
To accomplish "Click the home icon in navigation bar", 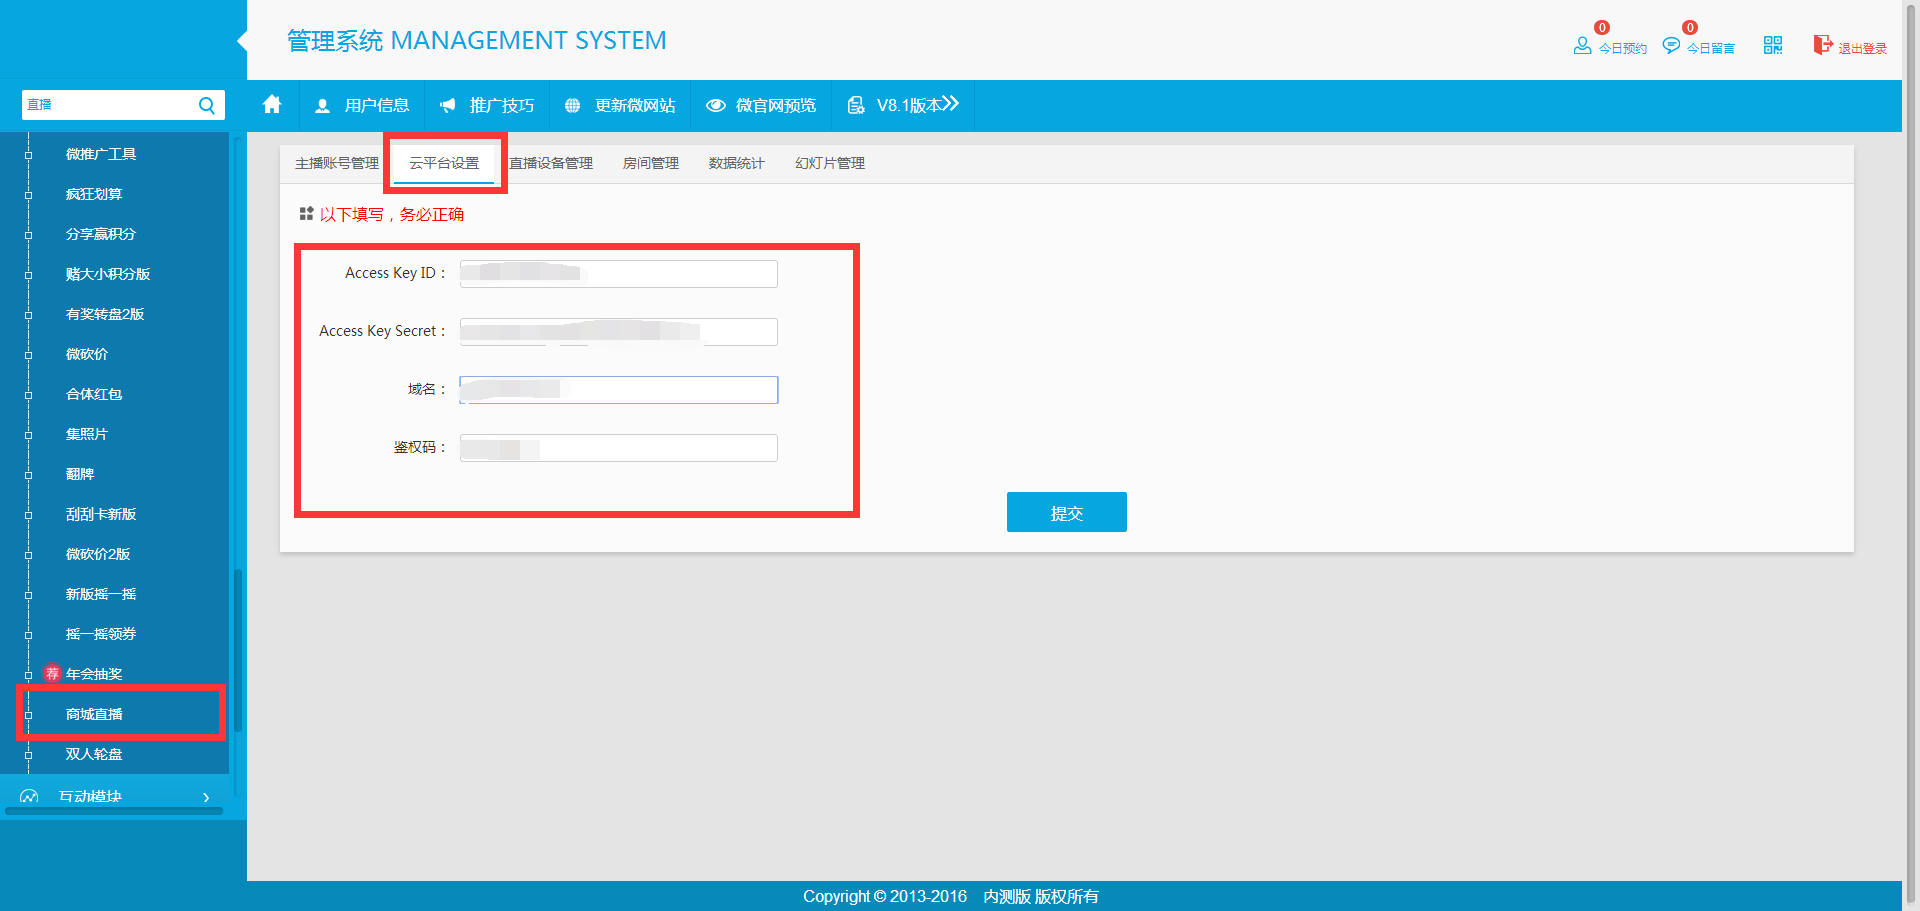I will coord(272,105).
